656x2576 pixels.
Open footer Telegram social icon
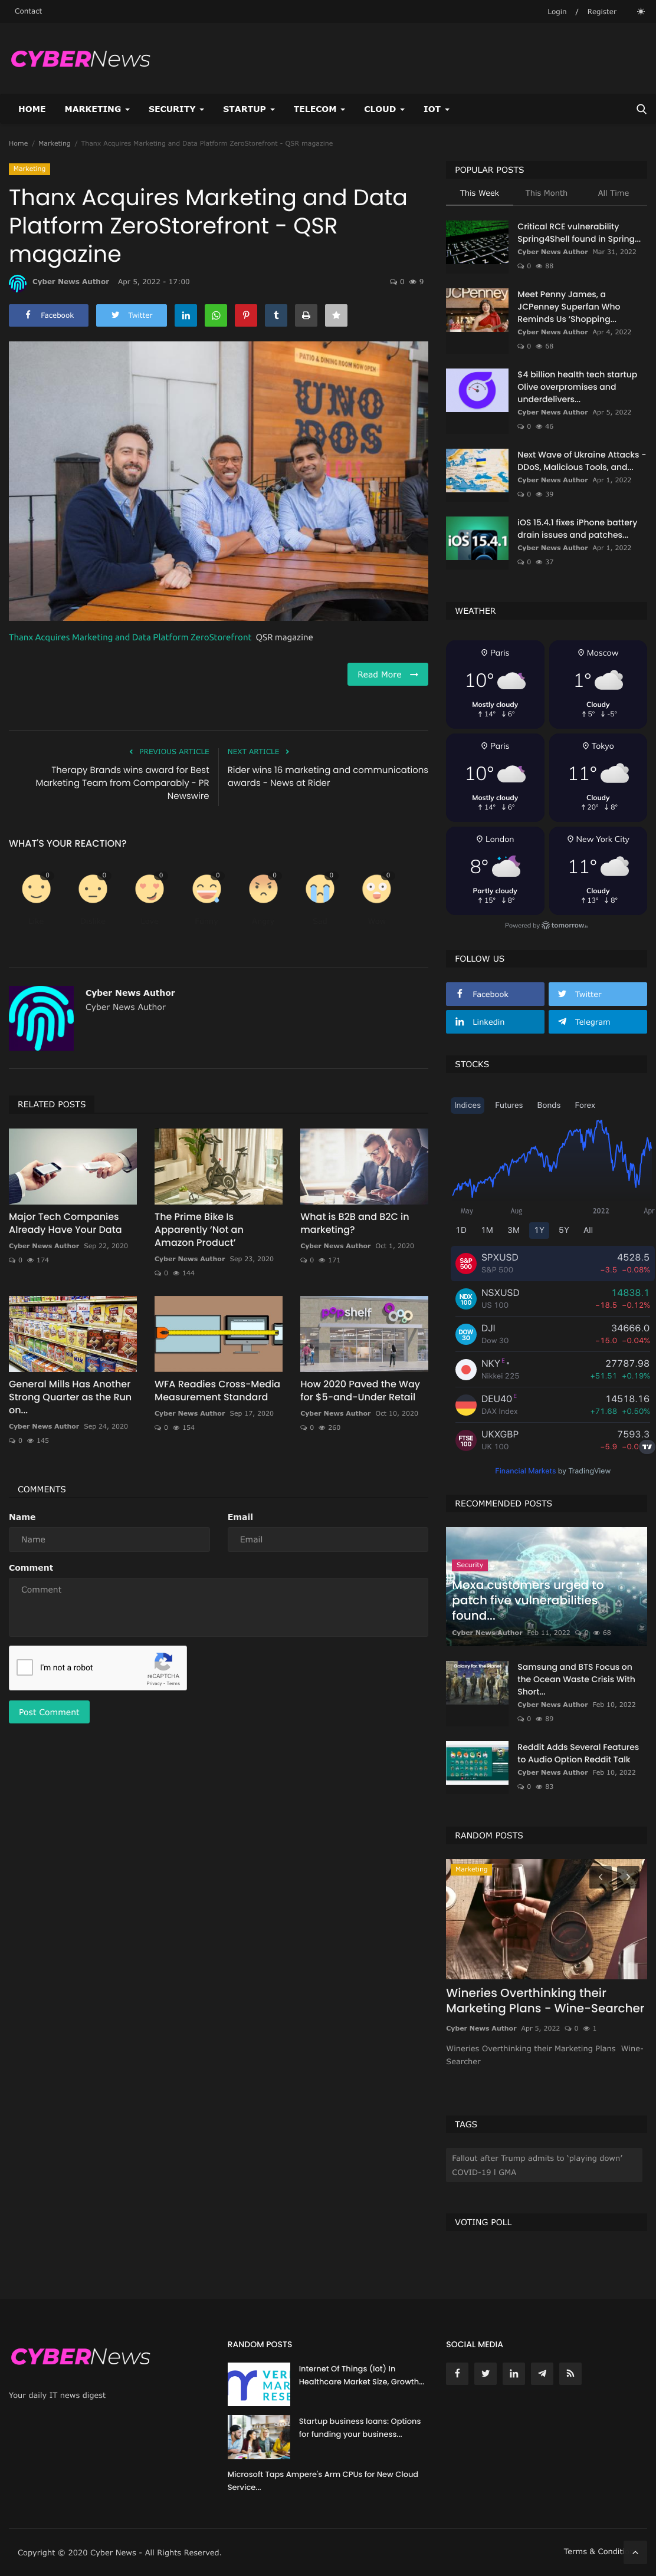pyautogui.click(x=541, y=2373)
